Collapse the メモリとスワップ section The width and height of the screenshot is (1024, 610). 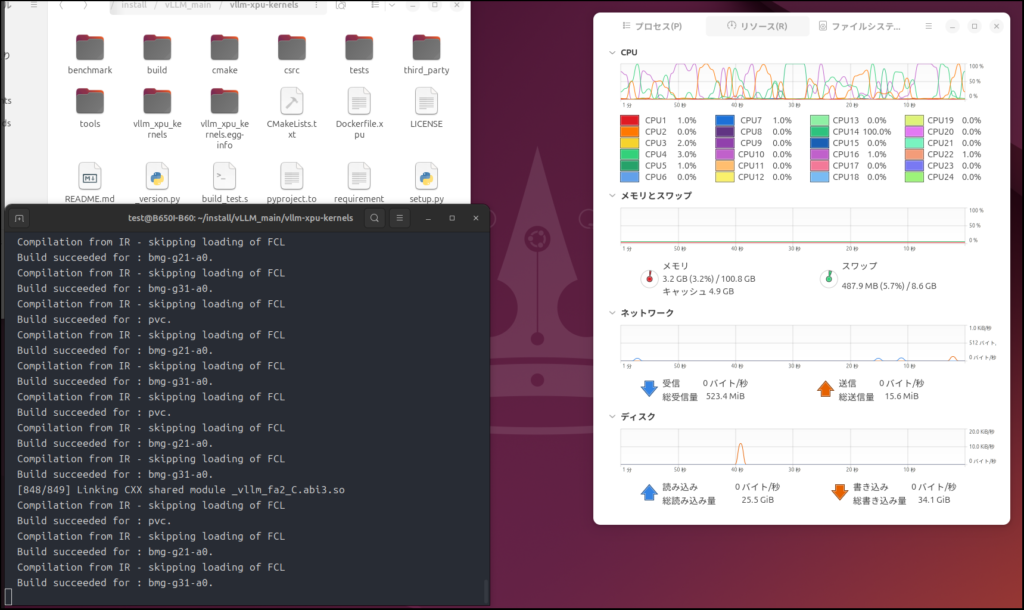point(612,196)
